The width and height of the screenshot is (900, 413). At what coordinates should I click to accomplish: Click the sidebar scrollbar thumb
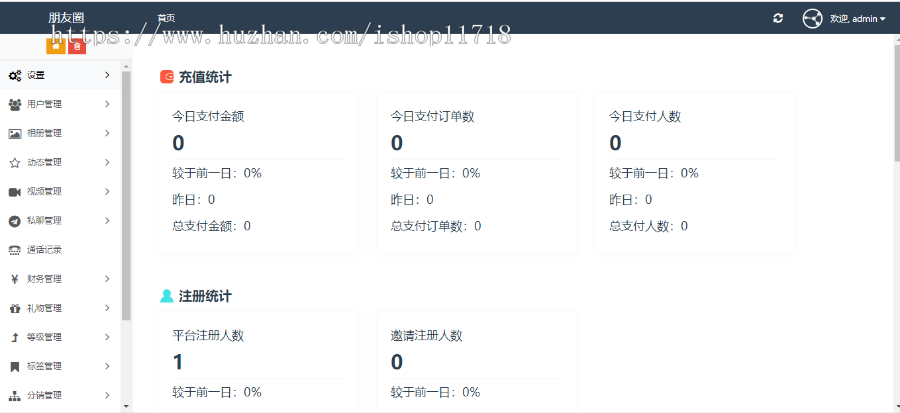coord(126,196)
